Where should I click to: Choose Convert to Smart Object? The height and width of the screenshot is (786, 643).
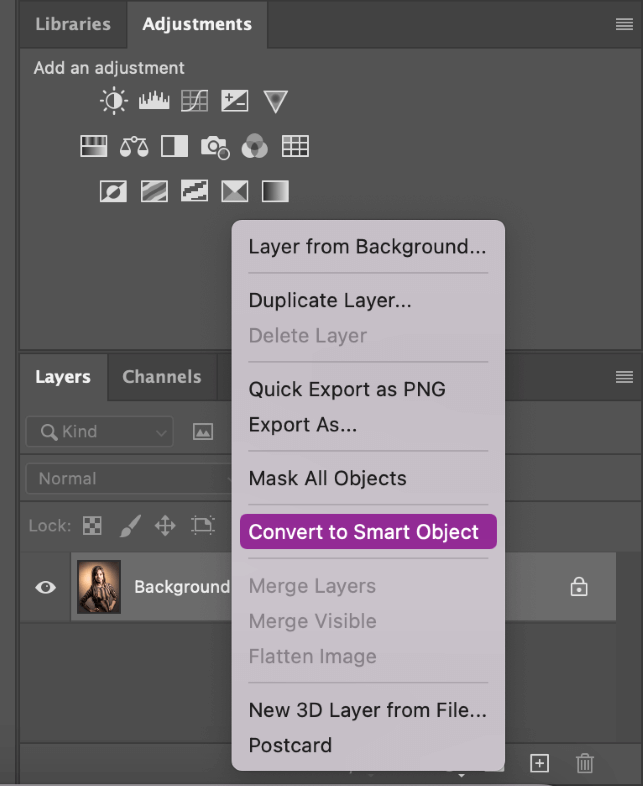point(368,531)
